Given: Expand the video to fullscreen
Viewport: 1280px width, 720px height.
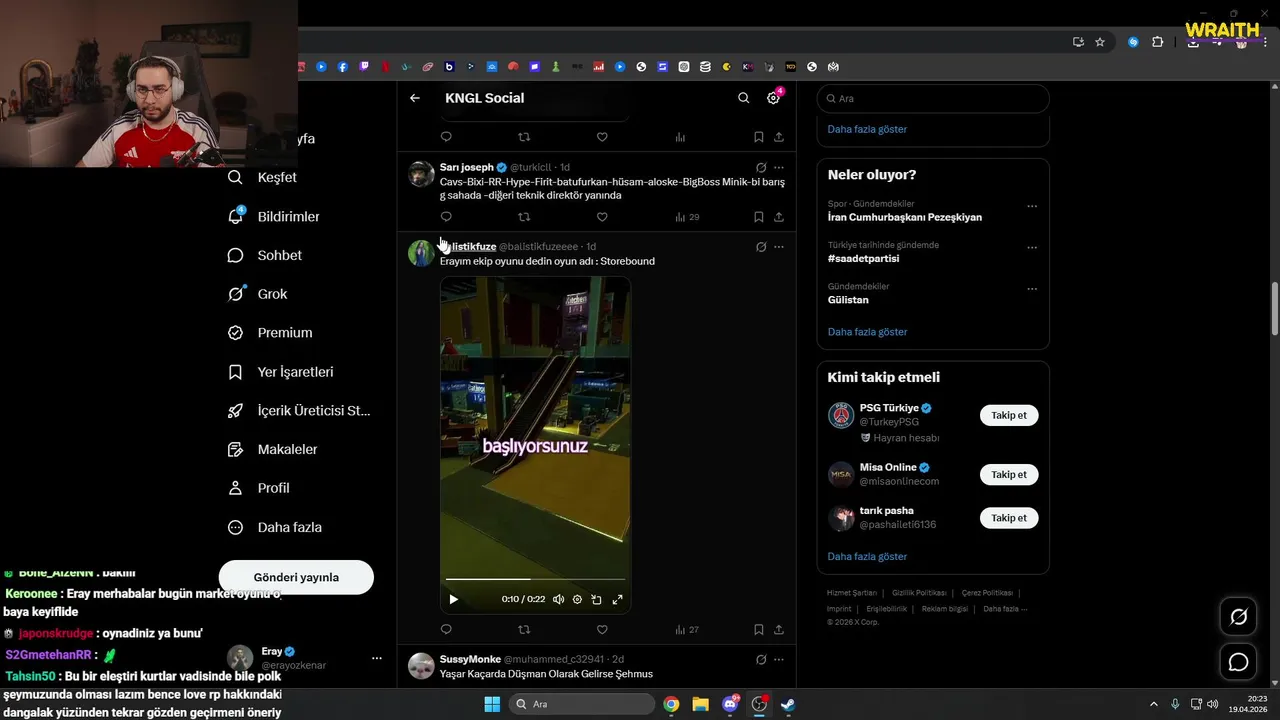Looking at the screenshot, I should point(617,599).
